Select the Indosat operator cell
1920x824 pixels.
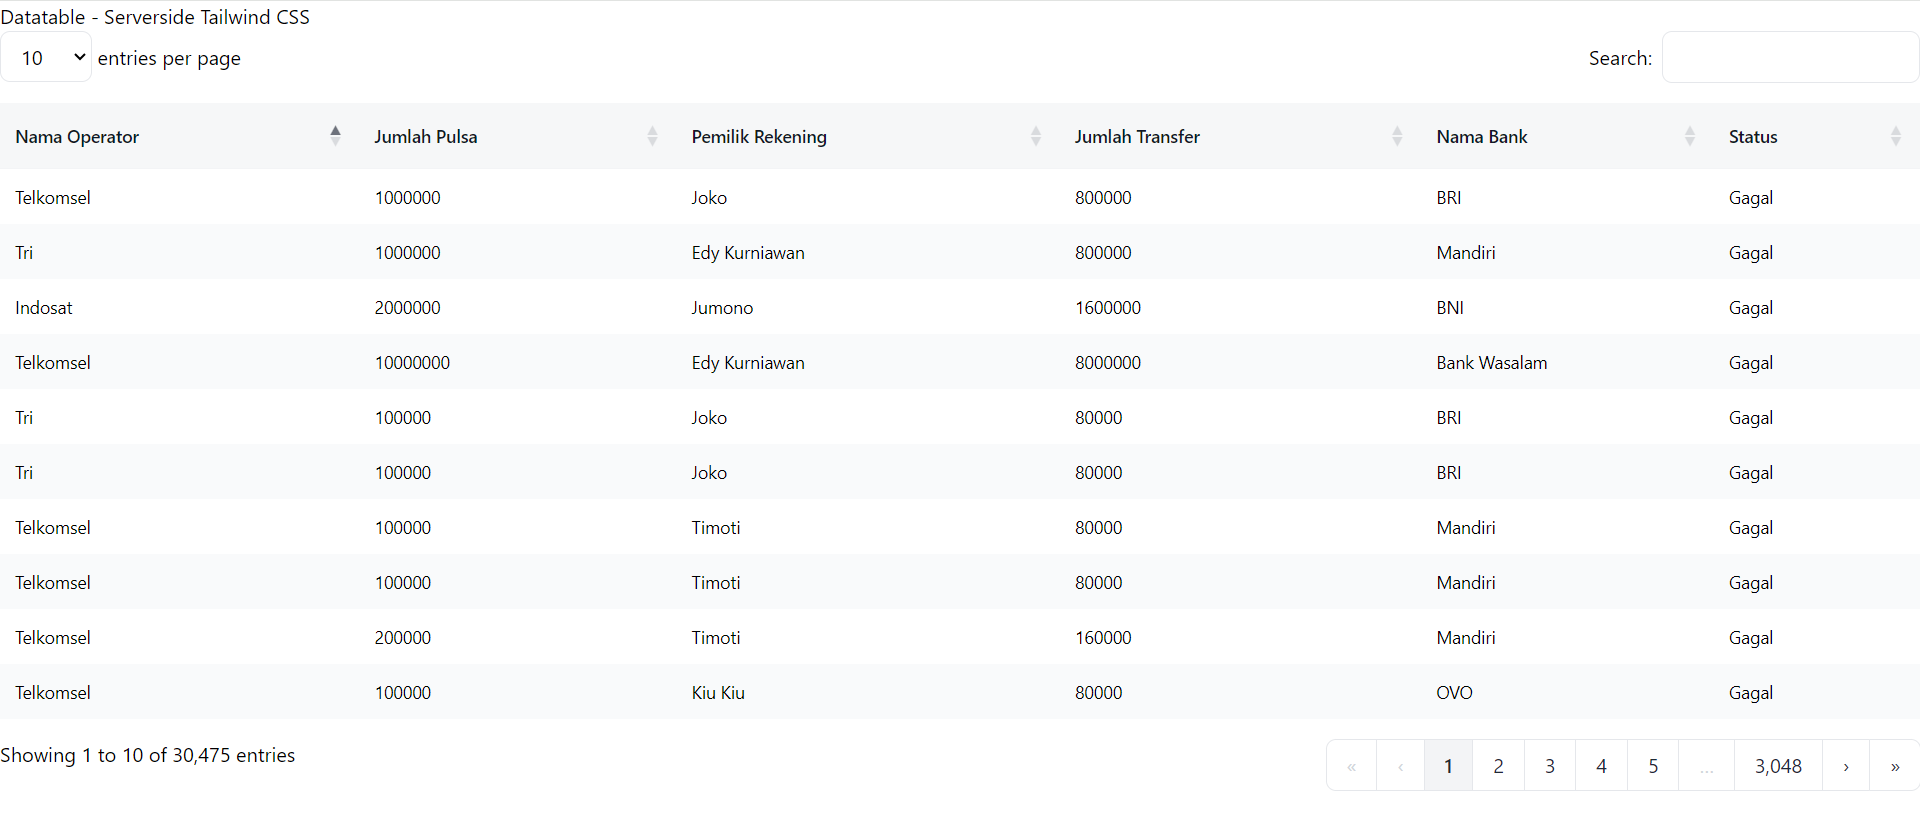point(44,308)
